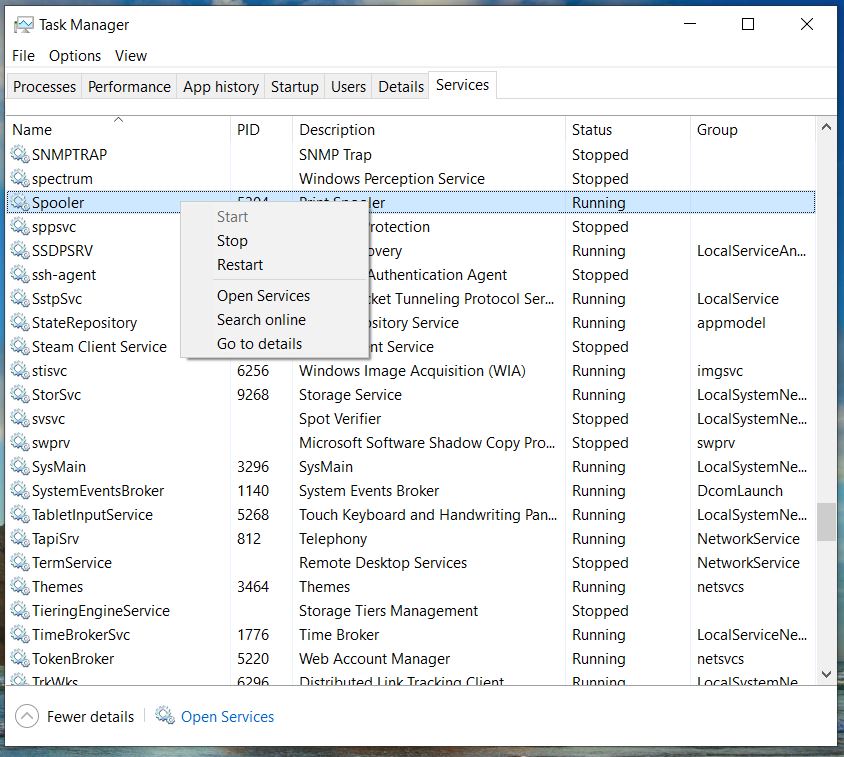This screenshot has height=757, width=844.
Task: Click the swprv service gear icon
Action: point(20,443)
